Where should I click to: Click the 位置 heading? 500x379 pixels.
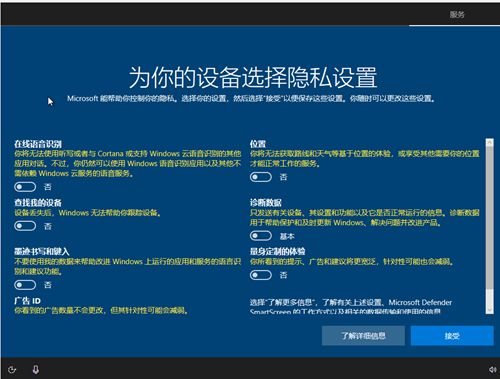(x=258, y=144)
